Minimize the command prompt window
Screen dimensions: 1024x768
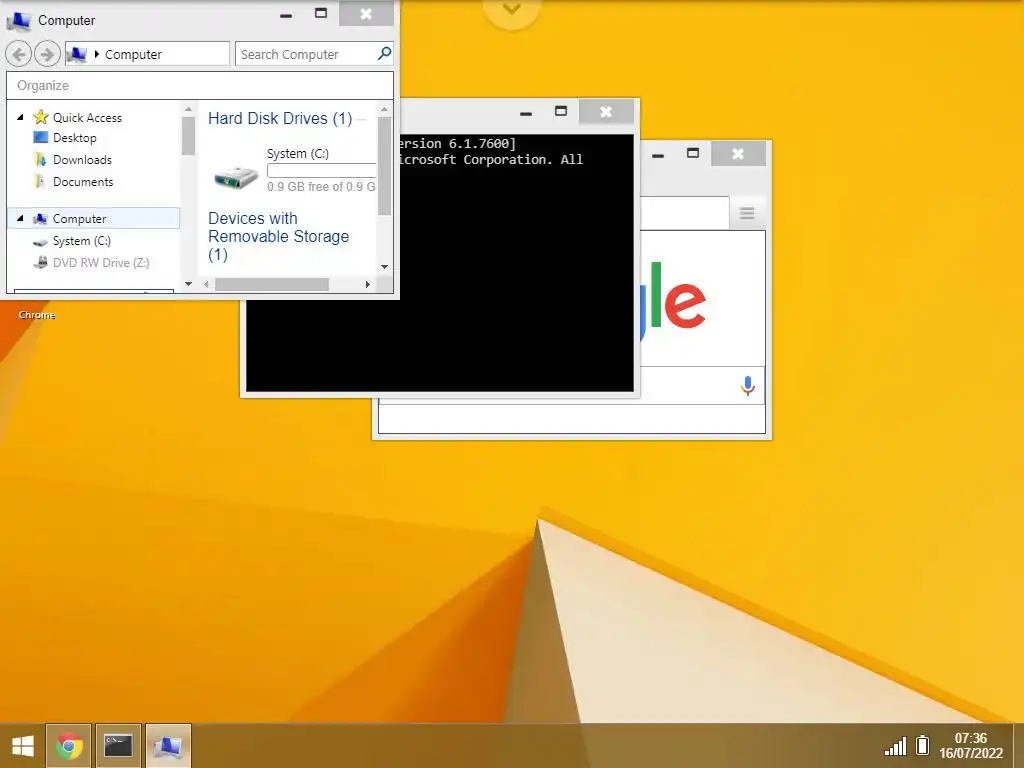pyautogui.click(x=526, y=113)
